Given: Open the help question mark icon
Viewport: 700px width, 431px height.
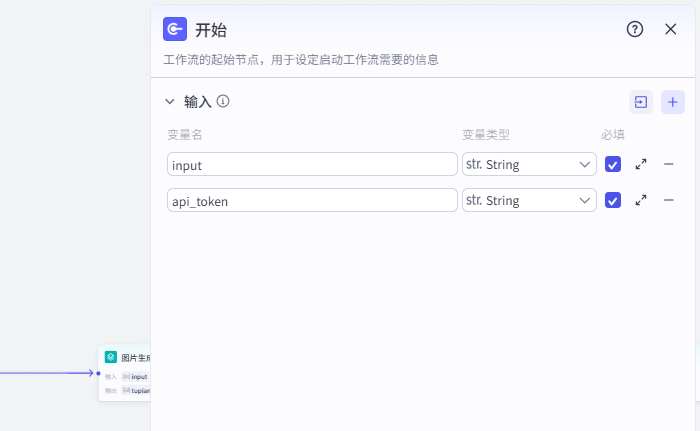Looking at the screenshot, I should point(635,29).
